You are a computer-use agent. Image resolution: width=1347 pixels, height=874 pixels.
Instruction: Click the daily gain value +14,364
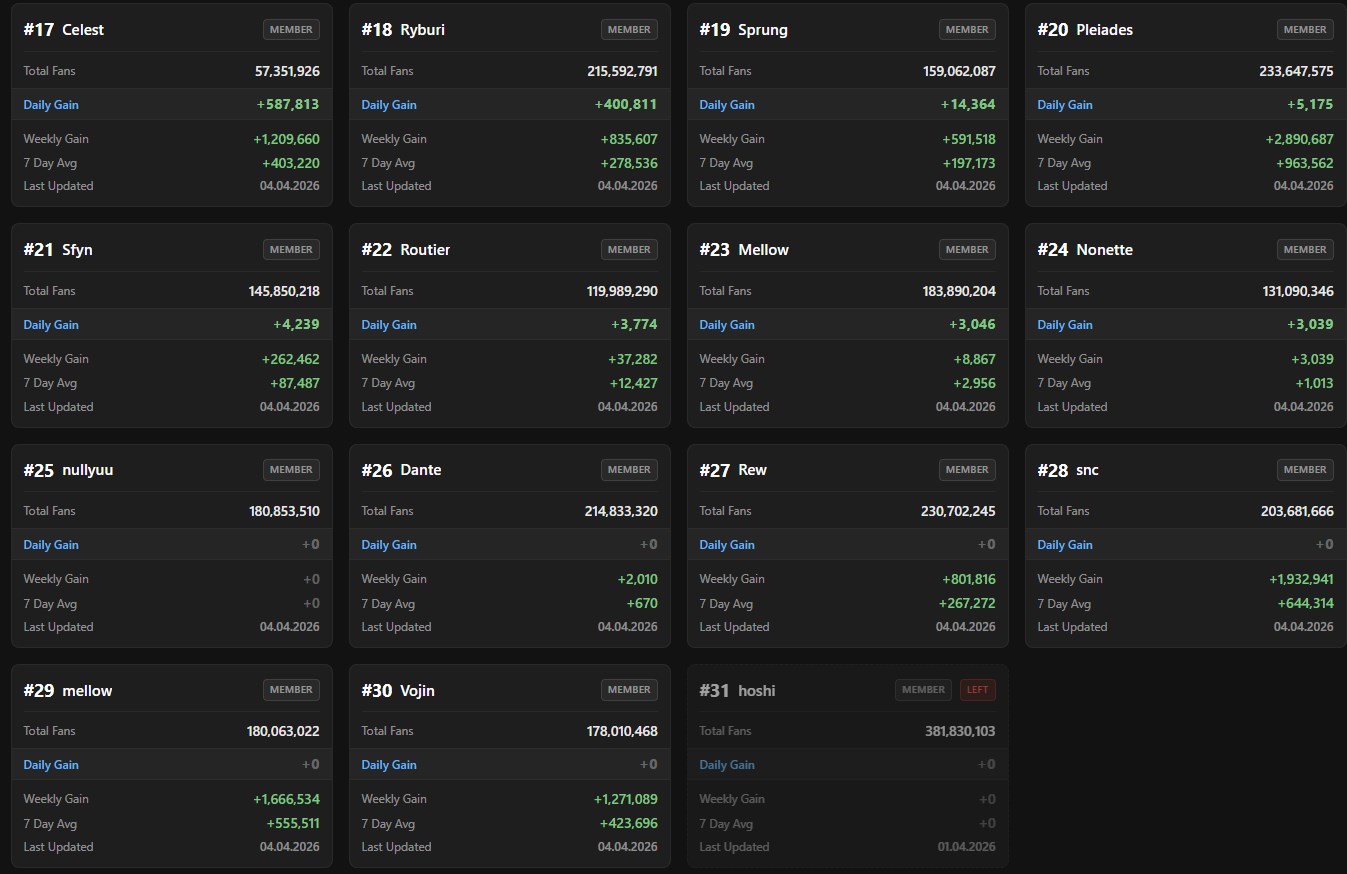coord(968,105)
